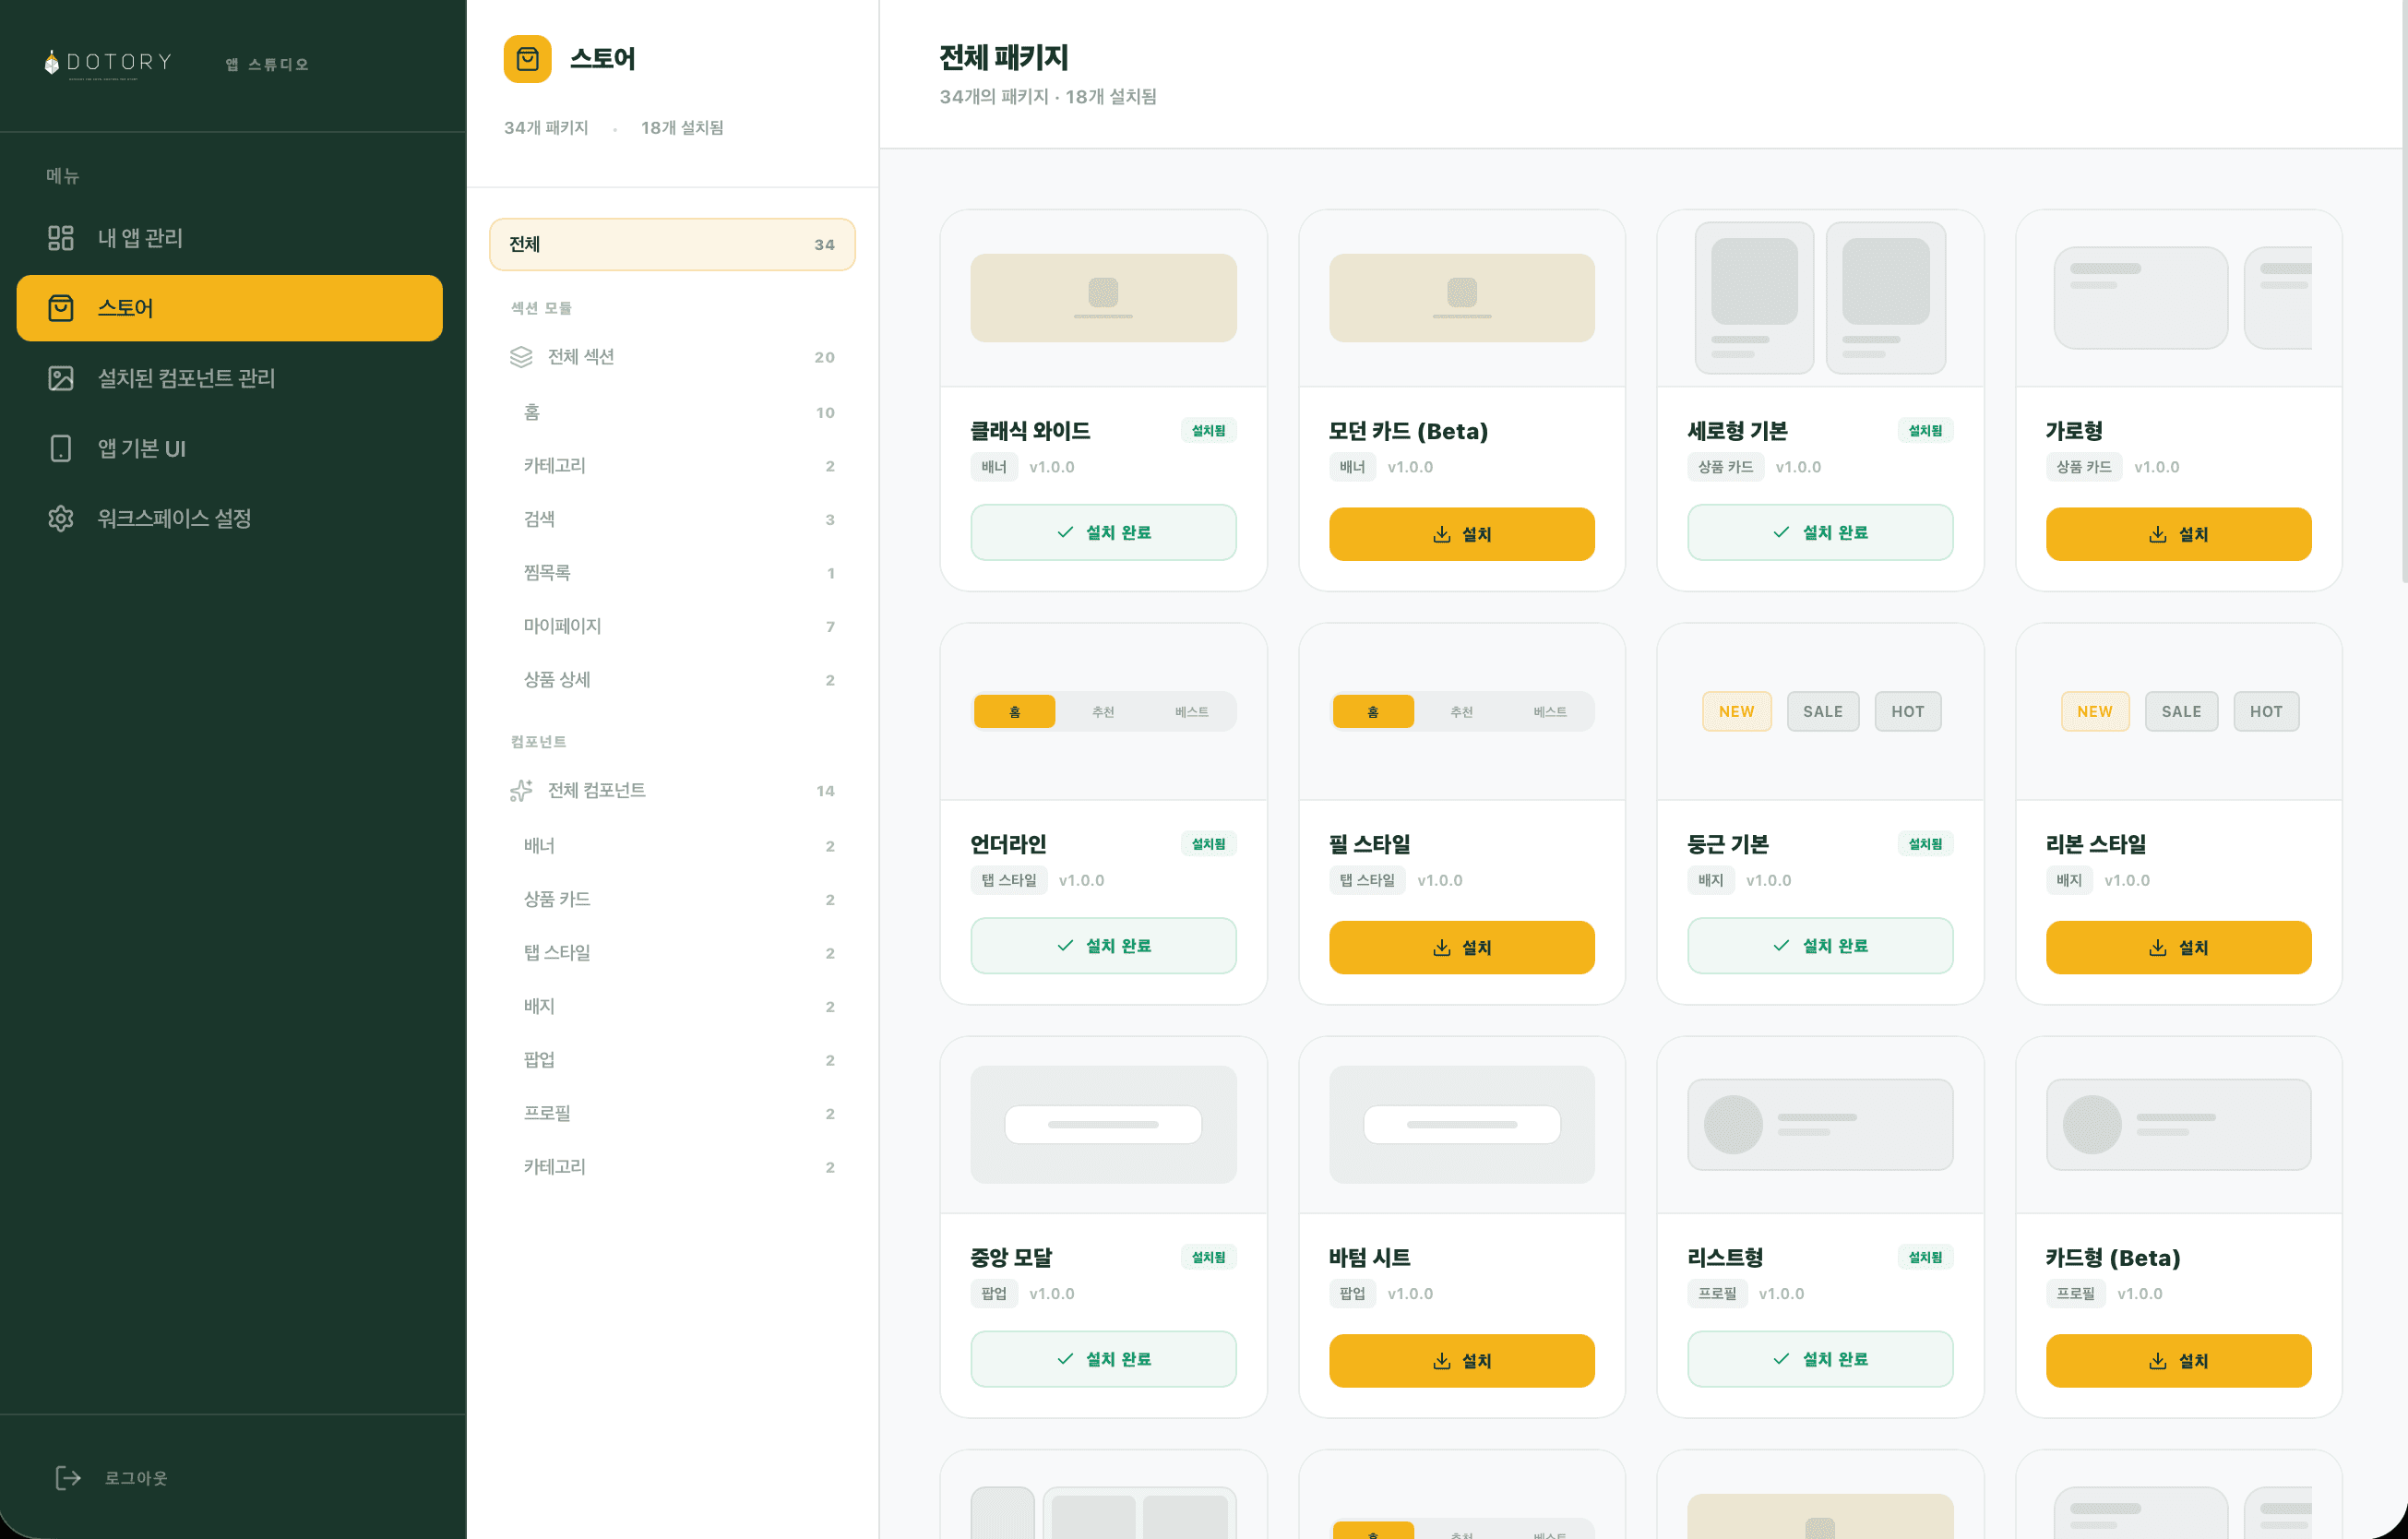Screen dimensions: 2408x1539
Task: Click the download icon on 바텀 시트 card
Action: pyautogui.click(x=1442, y=1361)
